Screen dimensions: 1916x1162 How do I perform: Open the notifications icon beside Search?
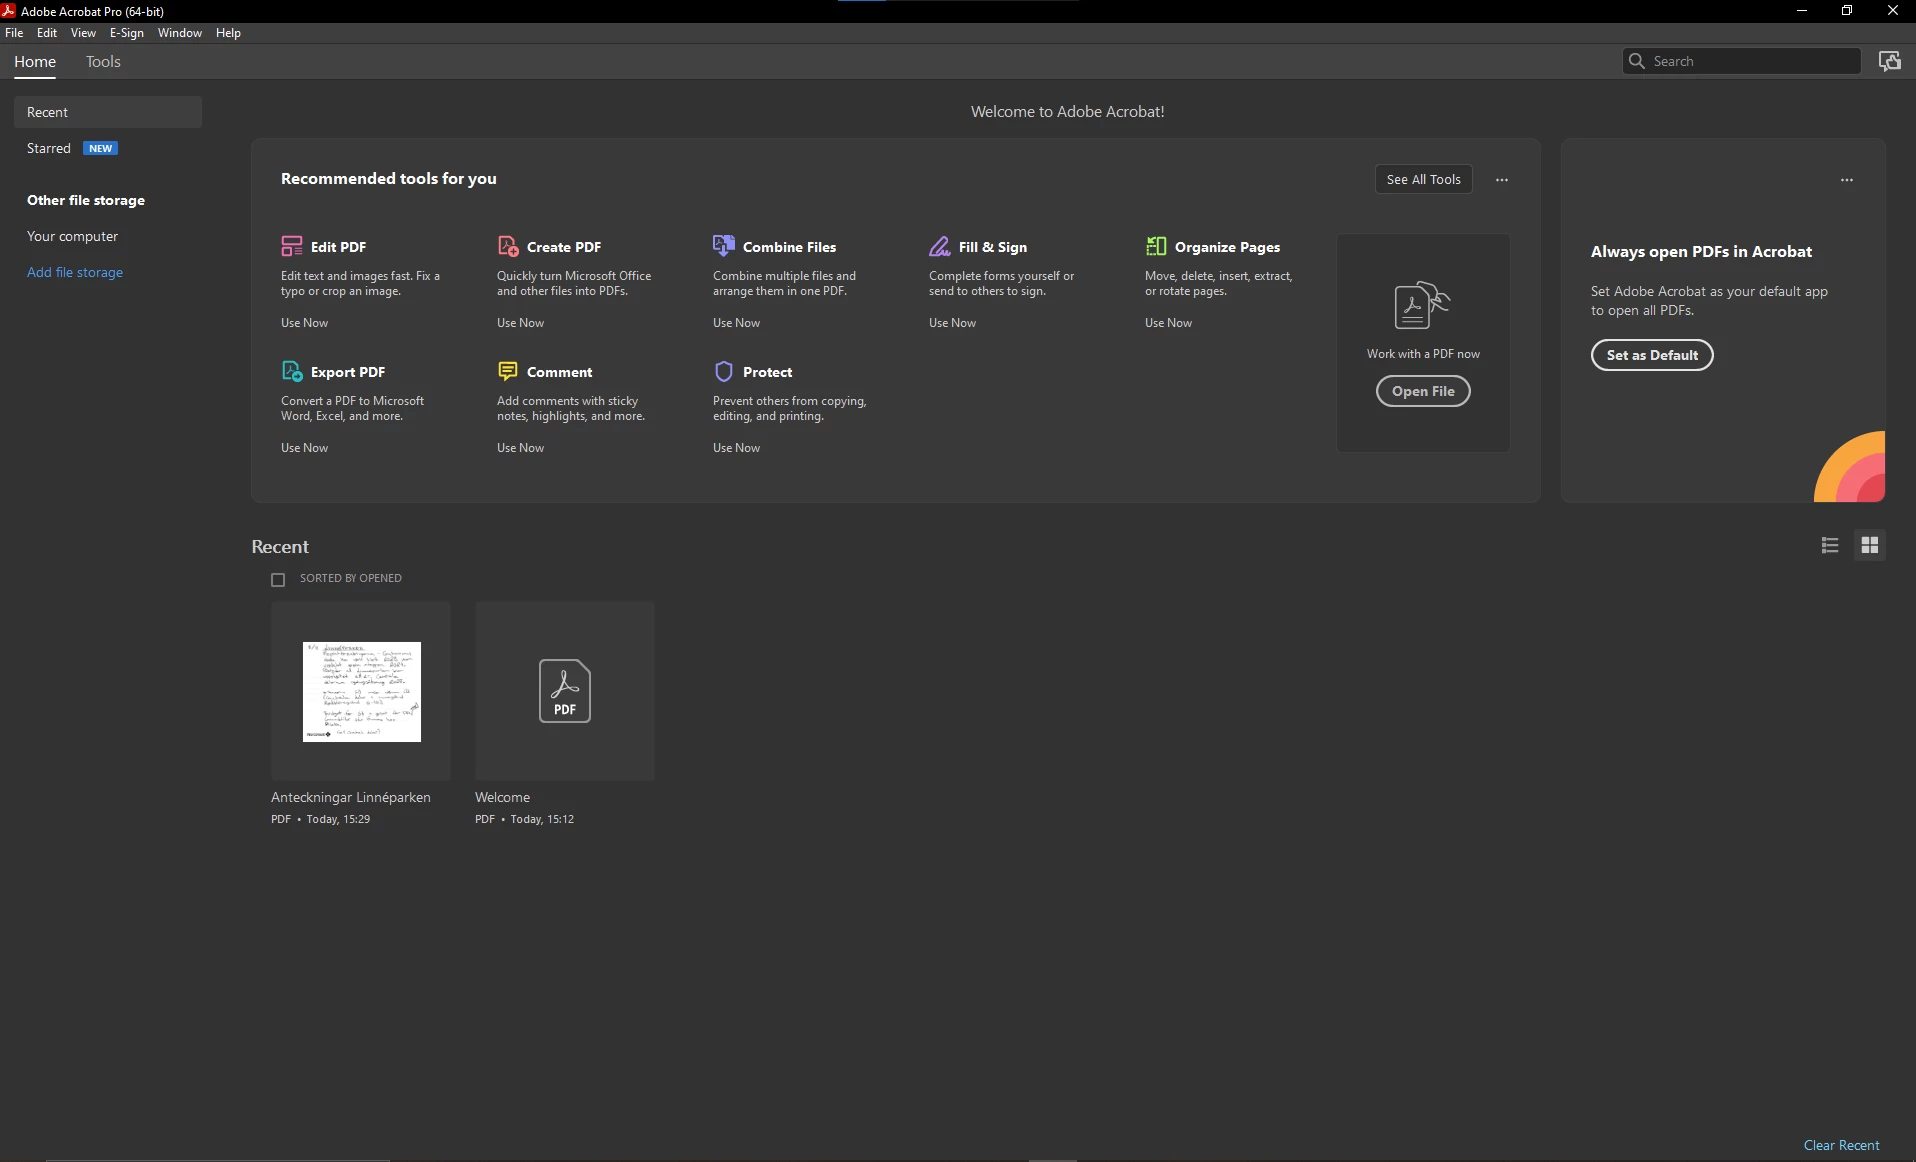point(1890,61)
